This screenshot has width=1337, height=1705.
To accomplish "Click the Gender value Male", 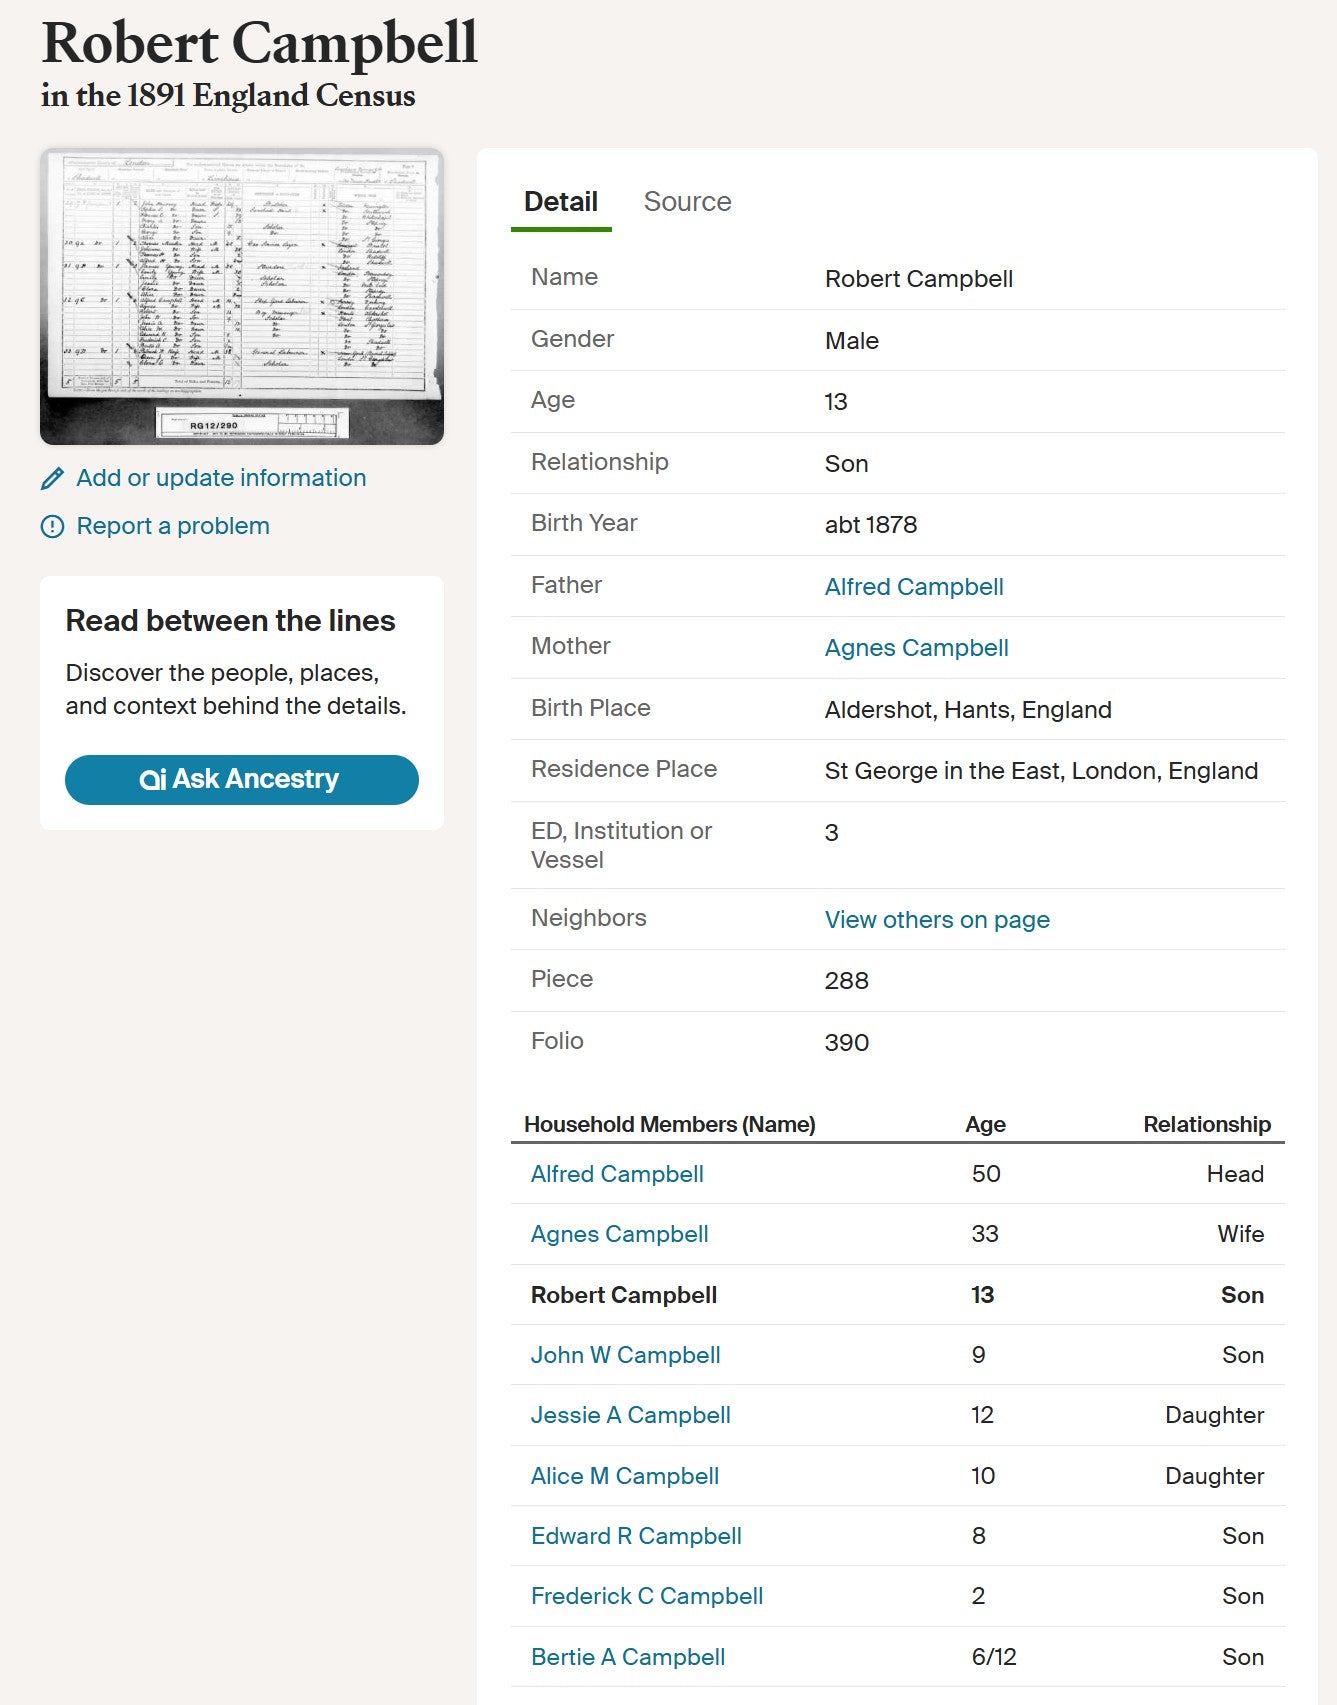I will 852,341.
